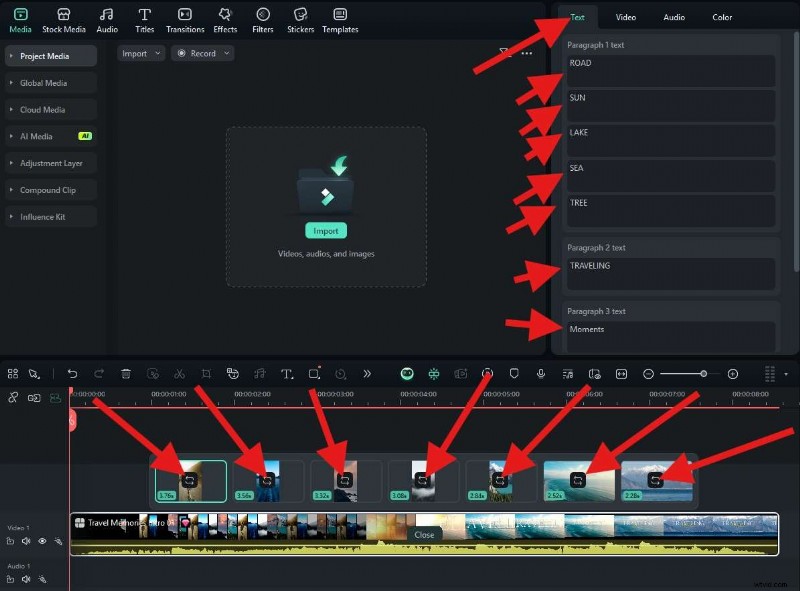Switch to the Video tab
800x591 pixels.
(624, 17)
